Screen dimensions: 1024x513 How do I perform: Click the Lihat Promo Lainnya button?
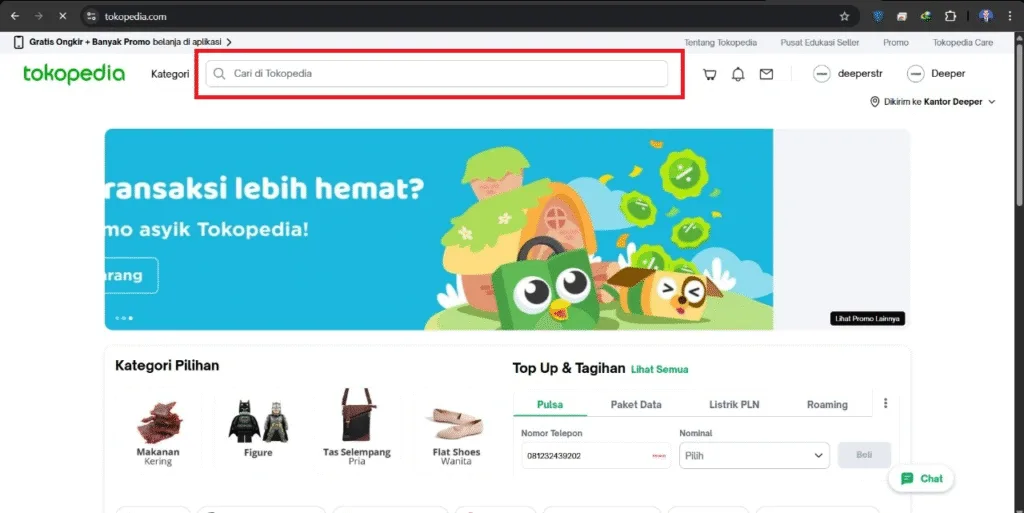(867, 319)
